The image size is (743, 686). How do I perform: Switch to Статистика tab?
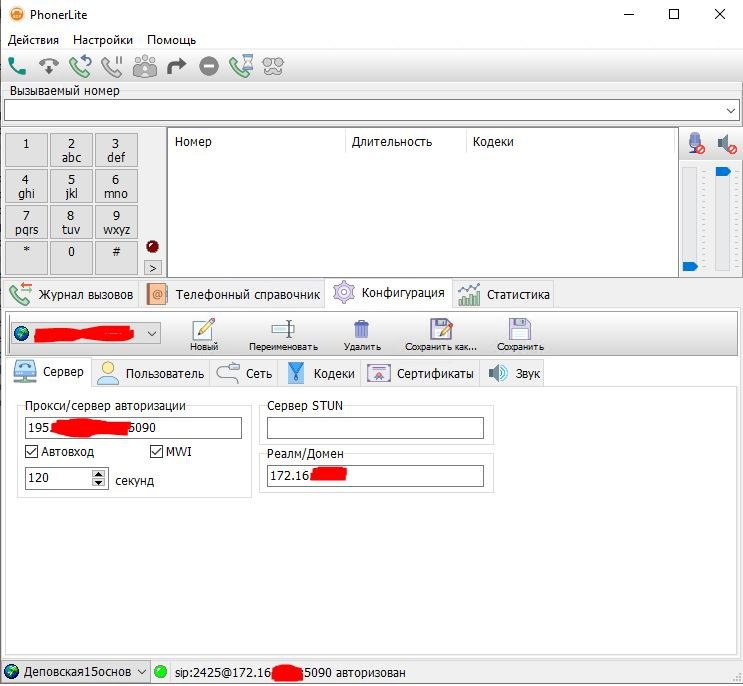503,294
